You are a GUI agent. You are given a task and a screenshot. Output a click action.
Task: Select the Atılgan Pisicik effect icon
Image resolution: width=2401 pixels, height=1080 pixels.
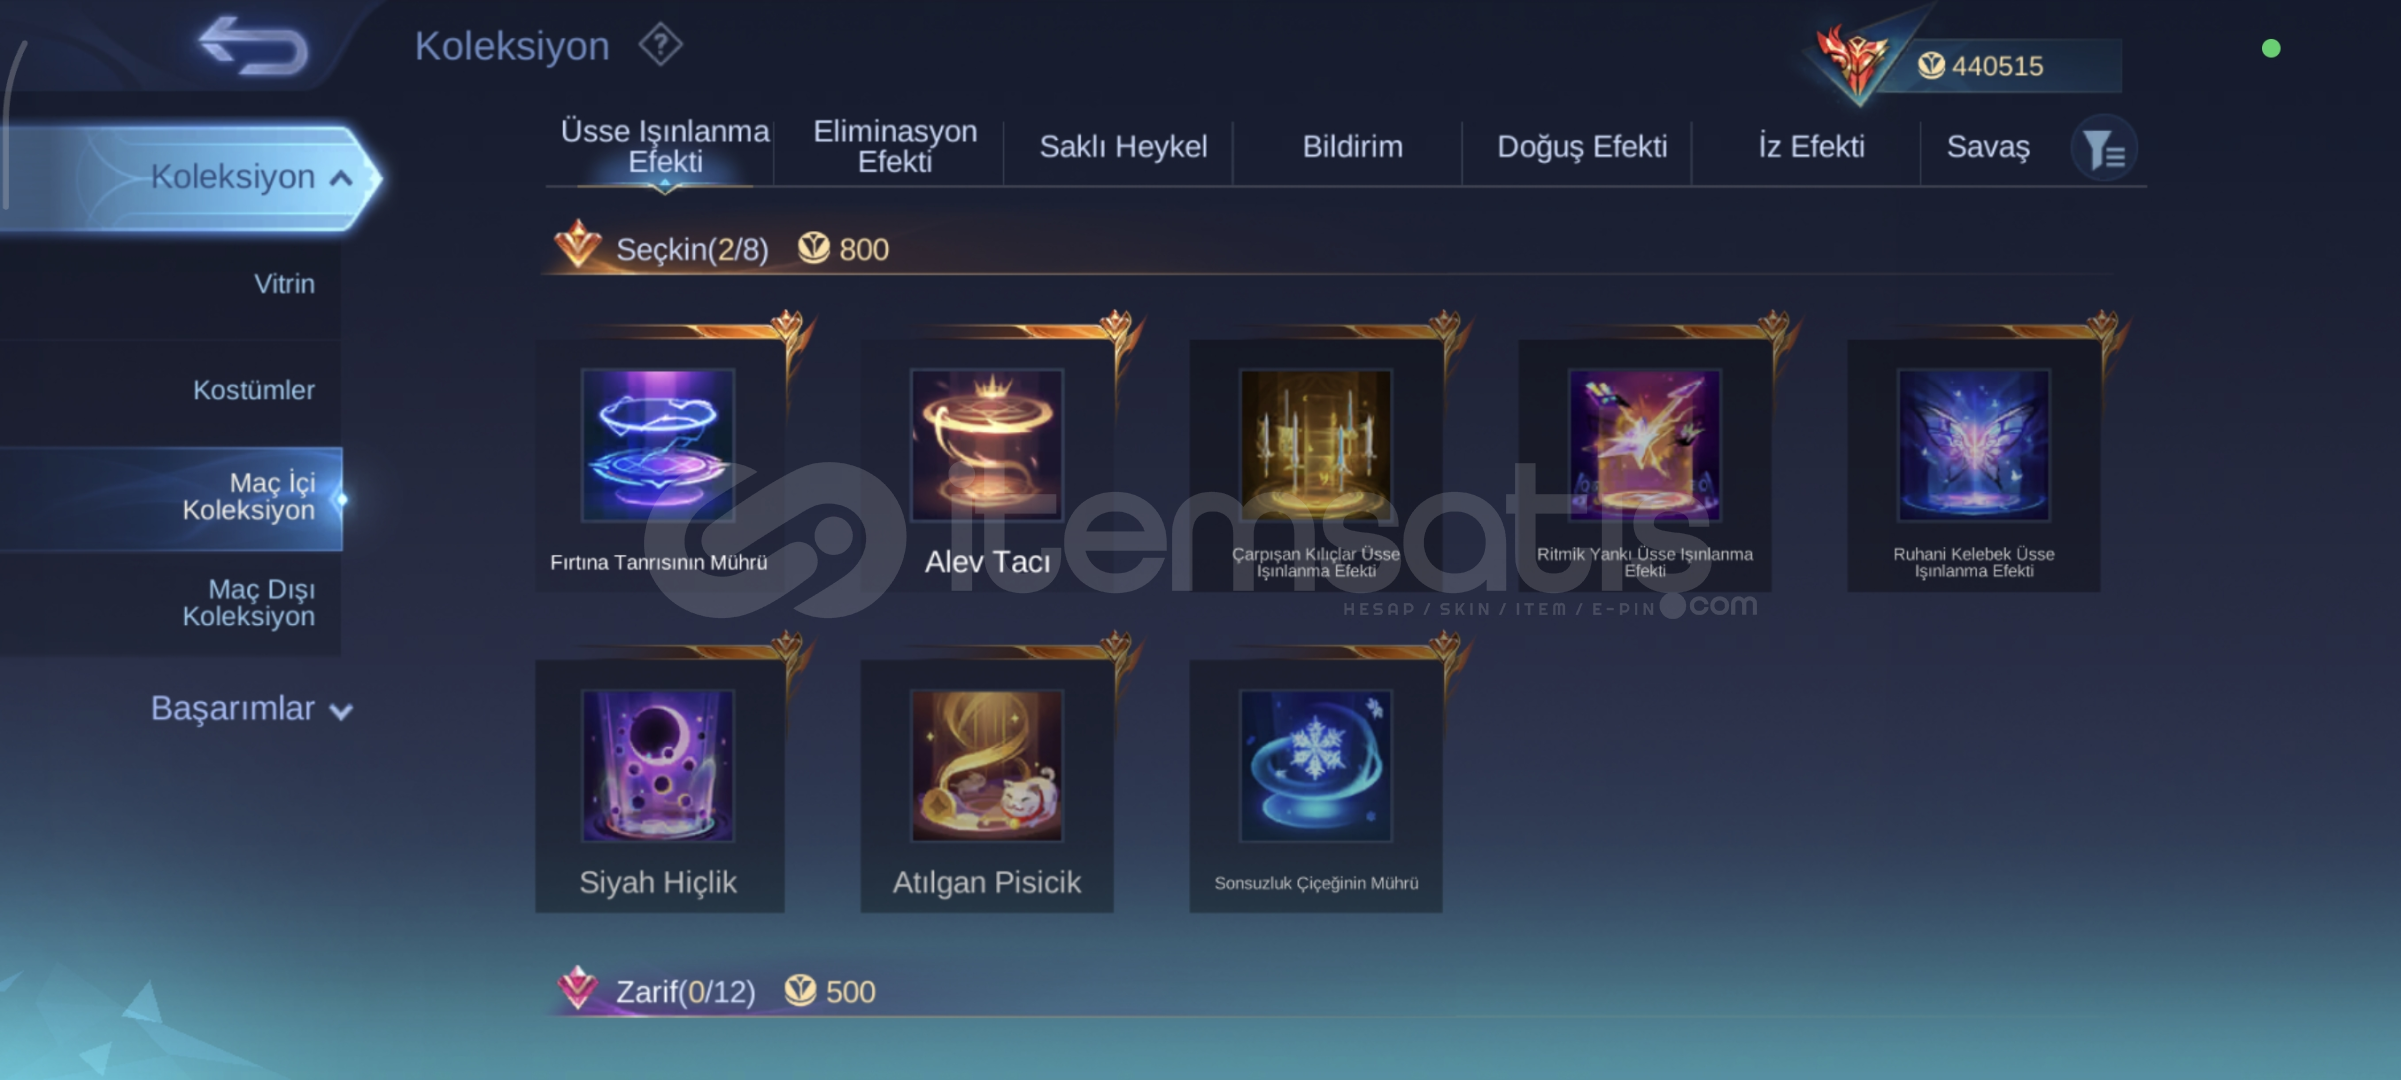click(x=987, y=766)
